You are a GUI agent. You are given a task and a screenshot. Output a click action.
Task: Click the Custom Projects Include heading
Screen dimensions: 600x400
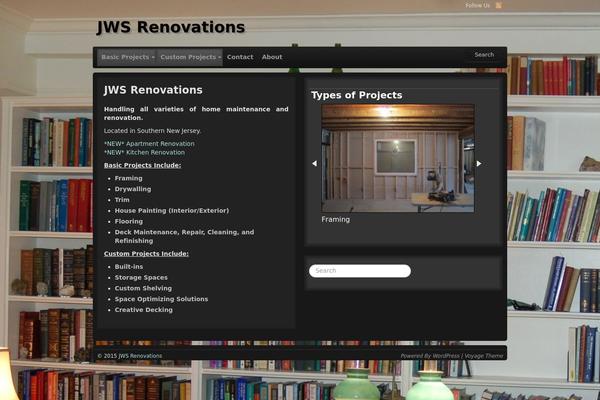(x=146, y=254)
